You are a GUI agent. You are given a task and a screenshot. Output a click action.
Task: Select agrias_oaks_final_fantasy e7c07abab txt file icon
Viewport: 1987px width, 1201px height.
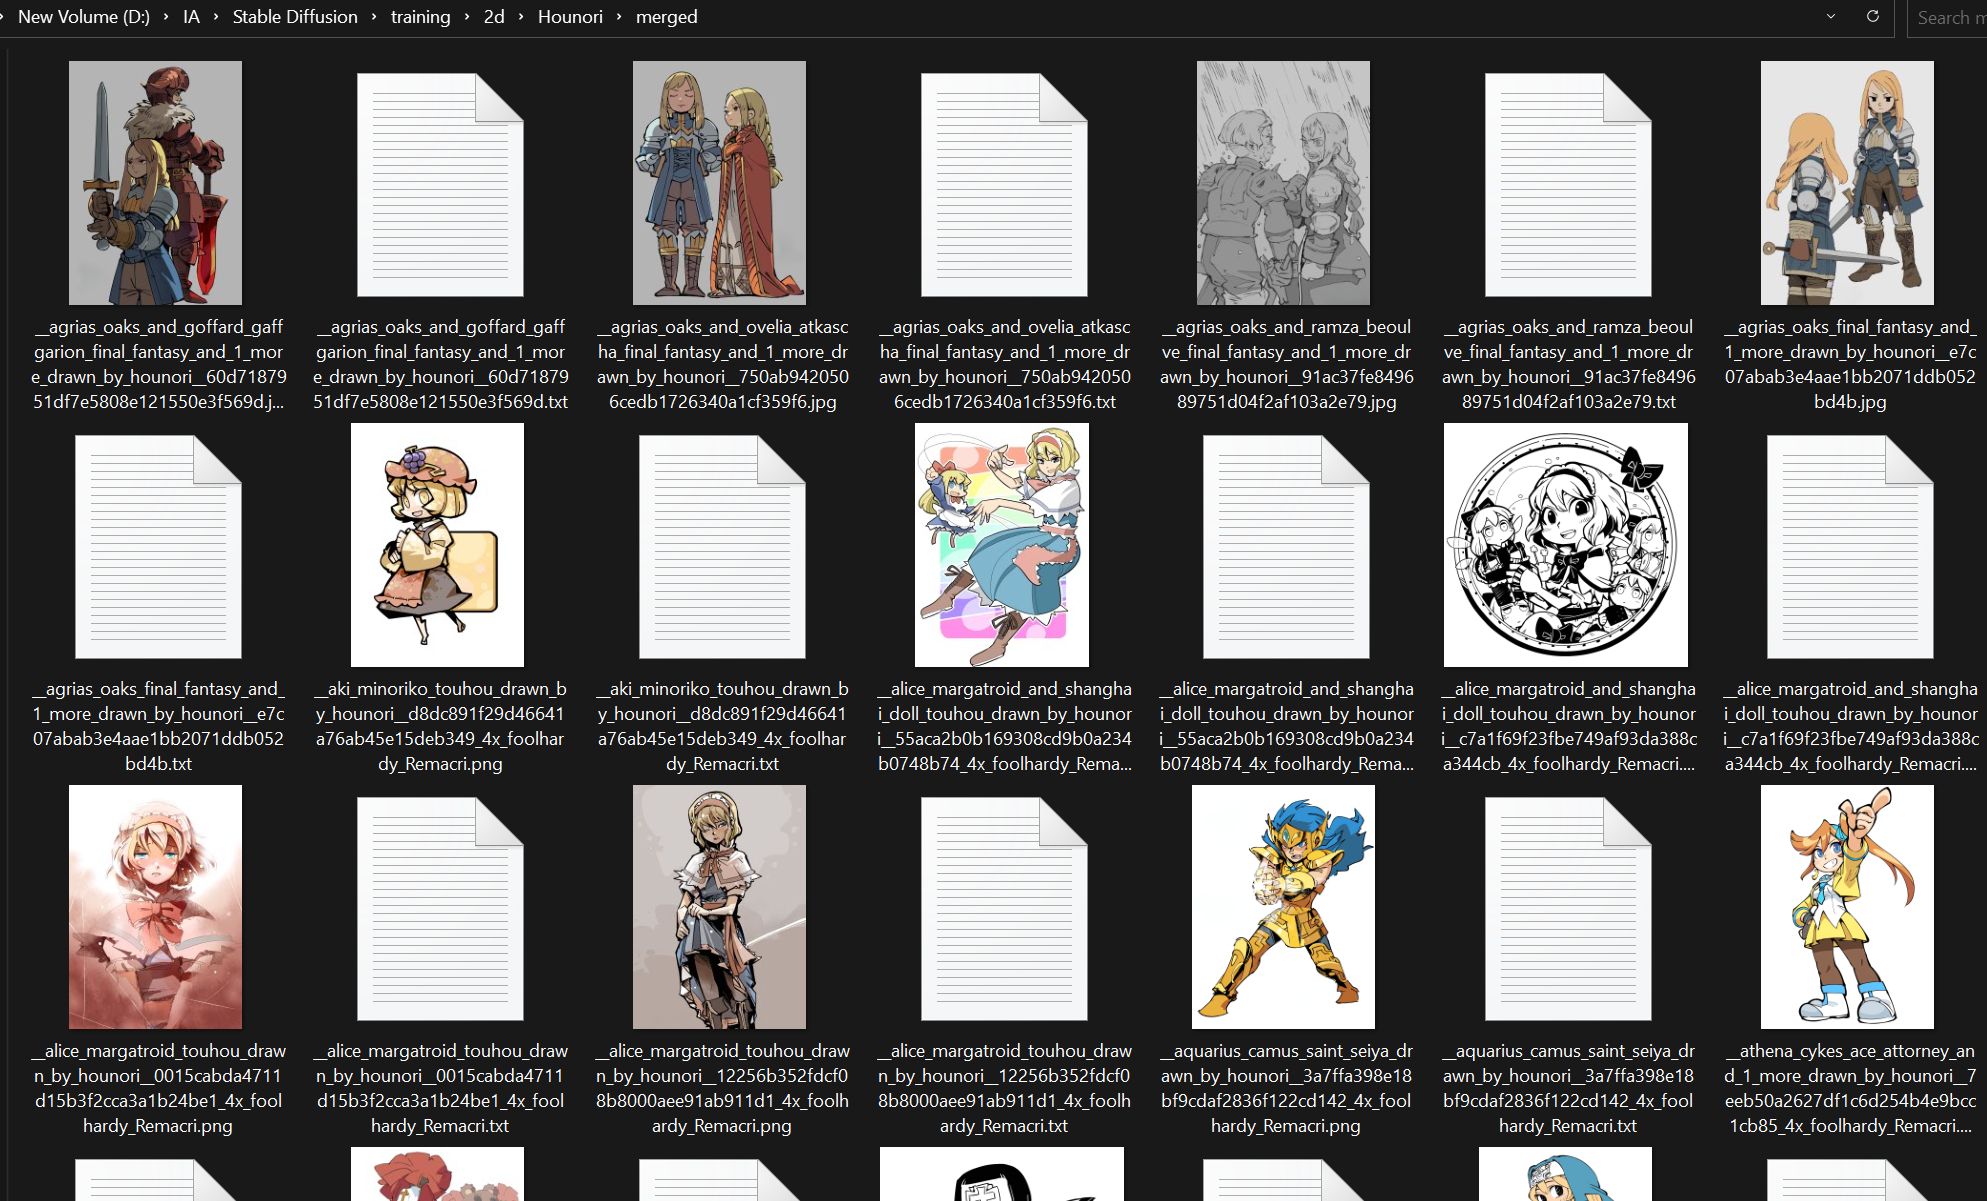pyautogui.click(x=158, y=547)
